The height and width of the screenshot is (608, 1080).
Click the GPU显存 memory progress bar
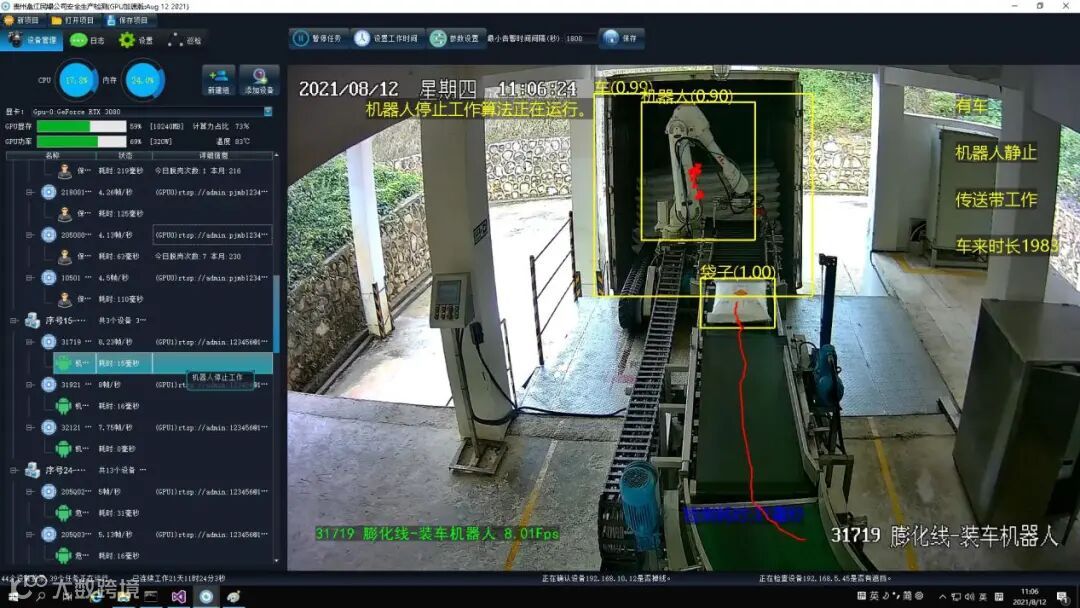81,126
